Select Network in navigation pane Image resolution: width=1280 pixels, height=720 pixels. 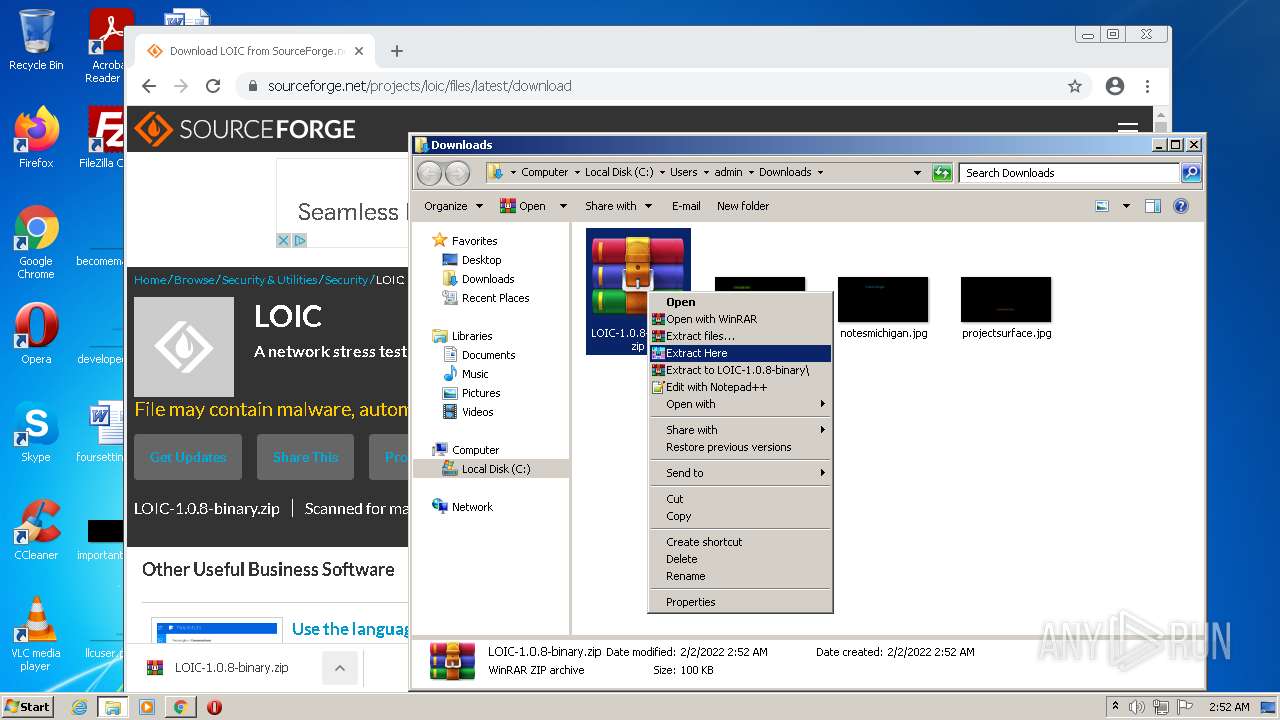click(472, 507)
